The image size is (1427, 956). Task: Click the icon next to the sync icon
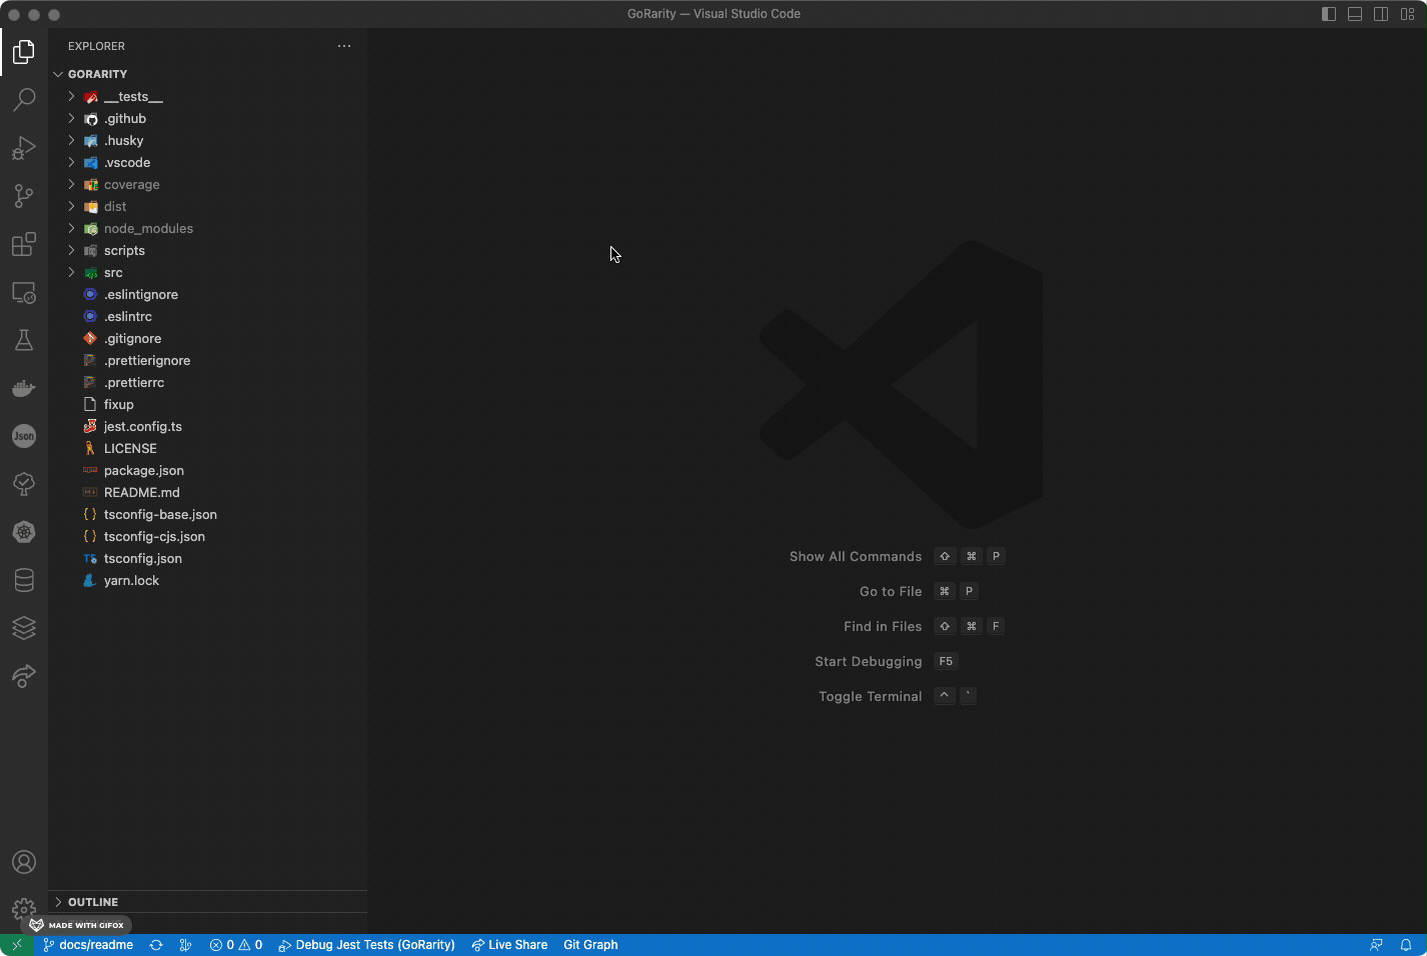click(185, 945)
